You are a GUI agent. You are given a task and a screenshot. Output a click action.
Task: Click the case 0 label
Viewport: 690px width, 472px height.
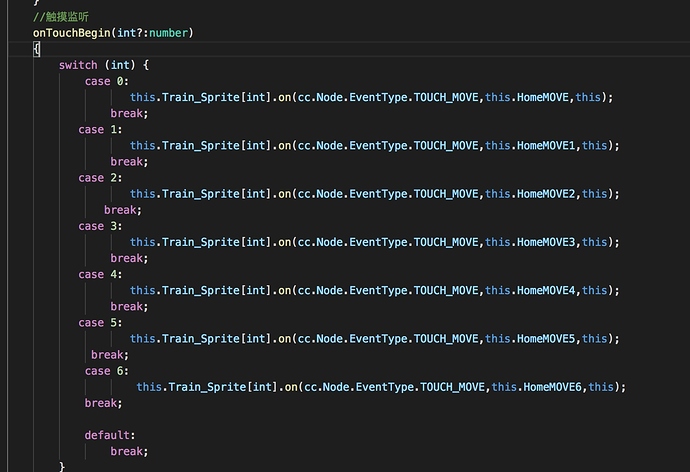coord(106,81)
